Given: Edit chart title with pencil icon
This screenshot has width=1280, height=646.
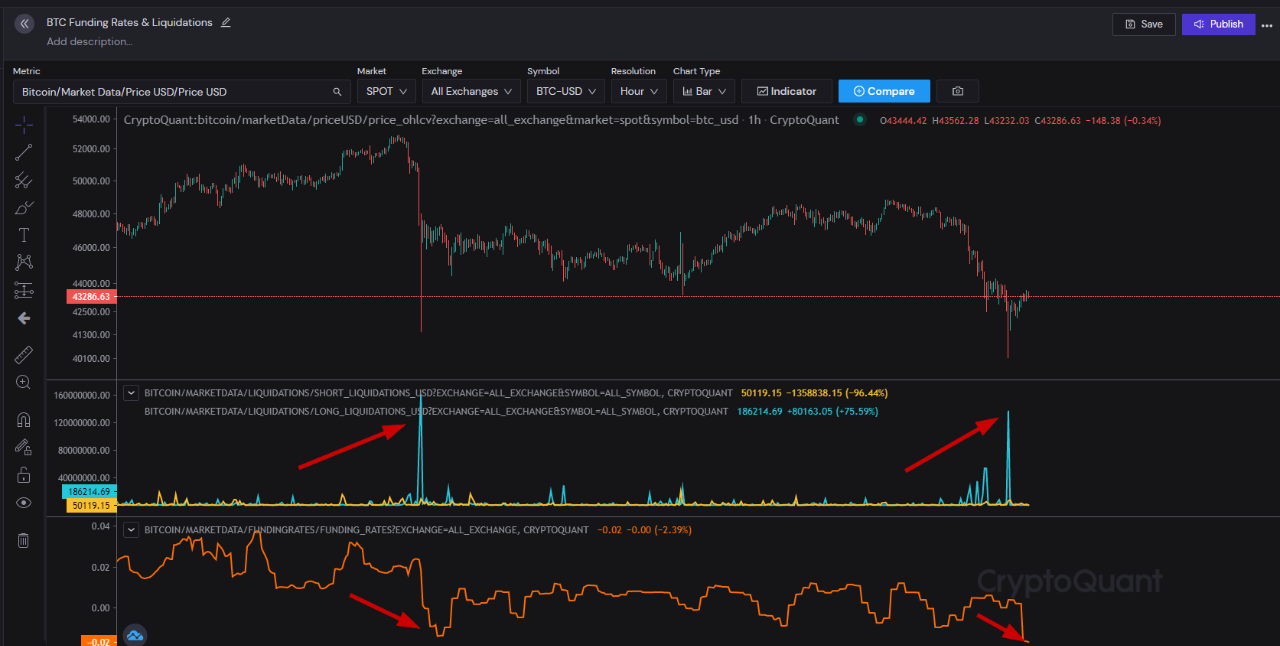Looking at the screenshot, I should [225, 22].
